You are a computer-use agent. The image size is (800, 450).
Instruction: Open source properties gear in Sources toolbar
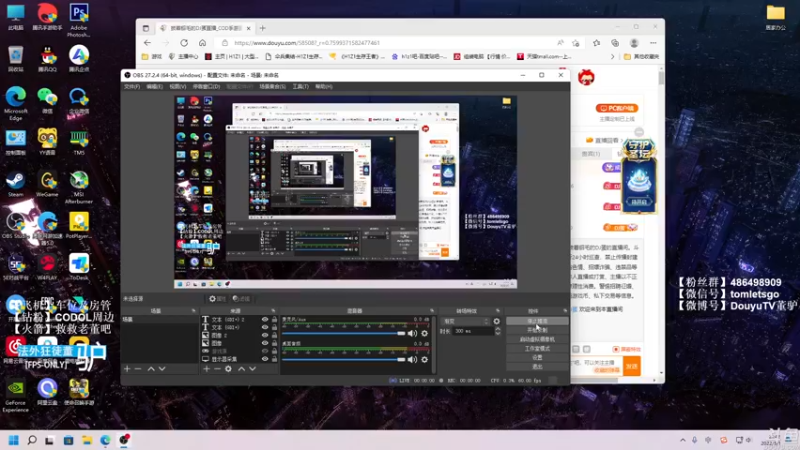228,368
